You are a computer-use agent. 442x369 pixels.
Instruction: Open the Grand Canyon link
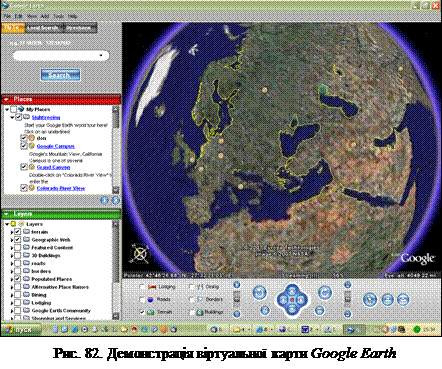tap(53, 167)
